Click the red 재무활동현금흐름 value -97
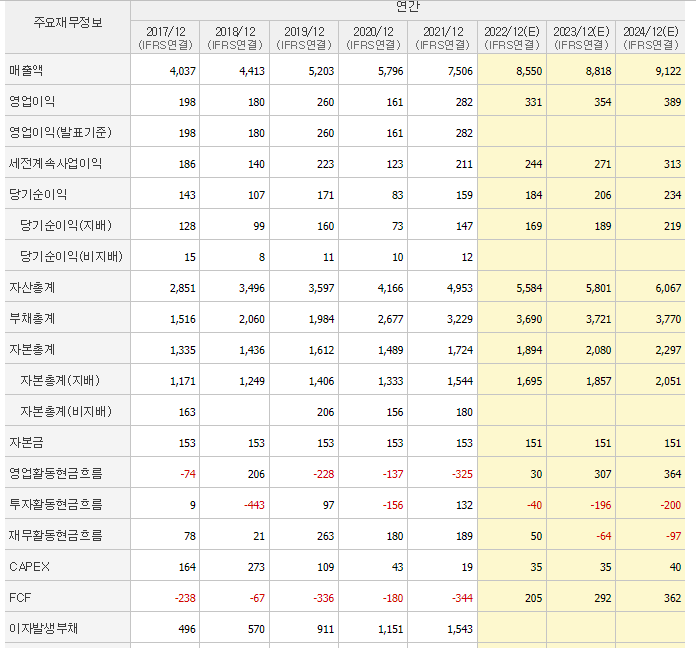696x648 pixels. pos(673,536)
